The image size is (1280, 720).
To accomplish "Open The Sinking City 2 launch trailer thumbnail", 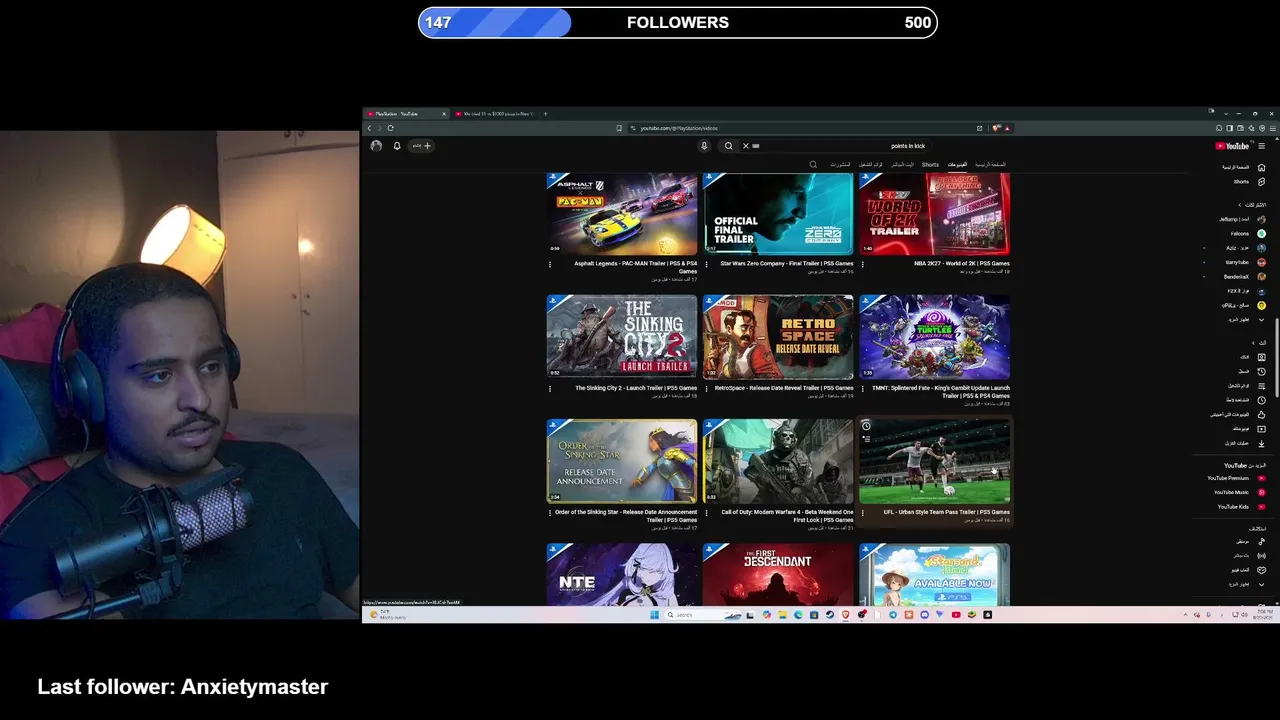I will click(x=622, y=337).
